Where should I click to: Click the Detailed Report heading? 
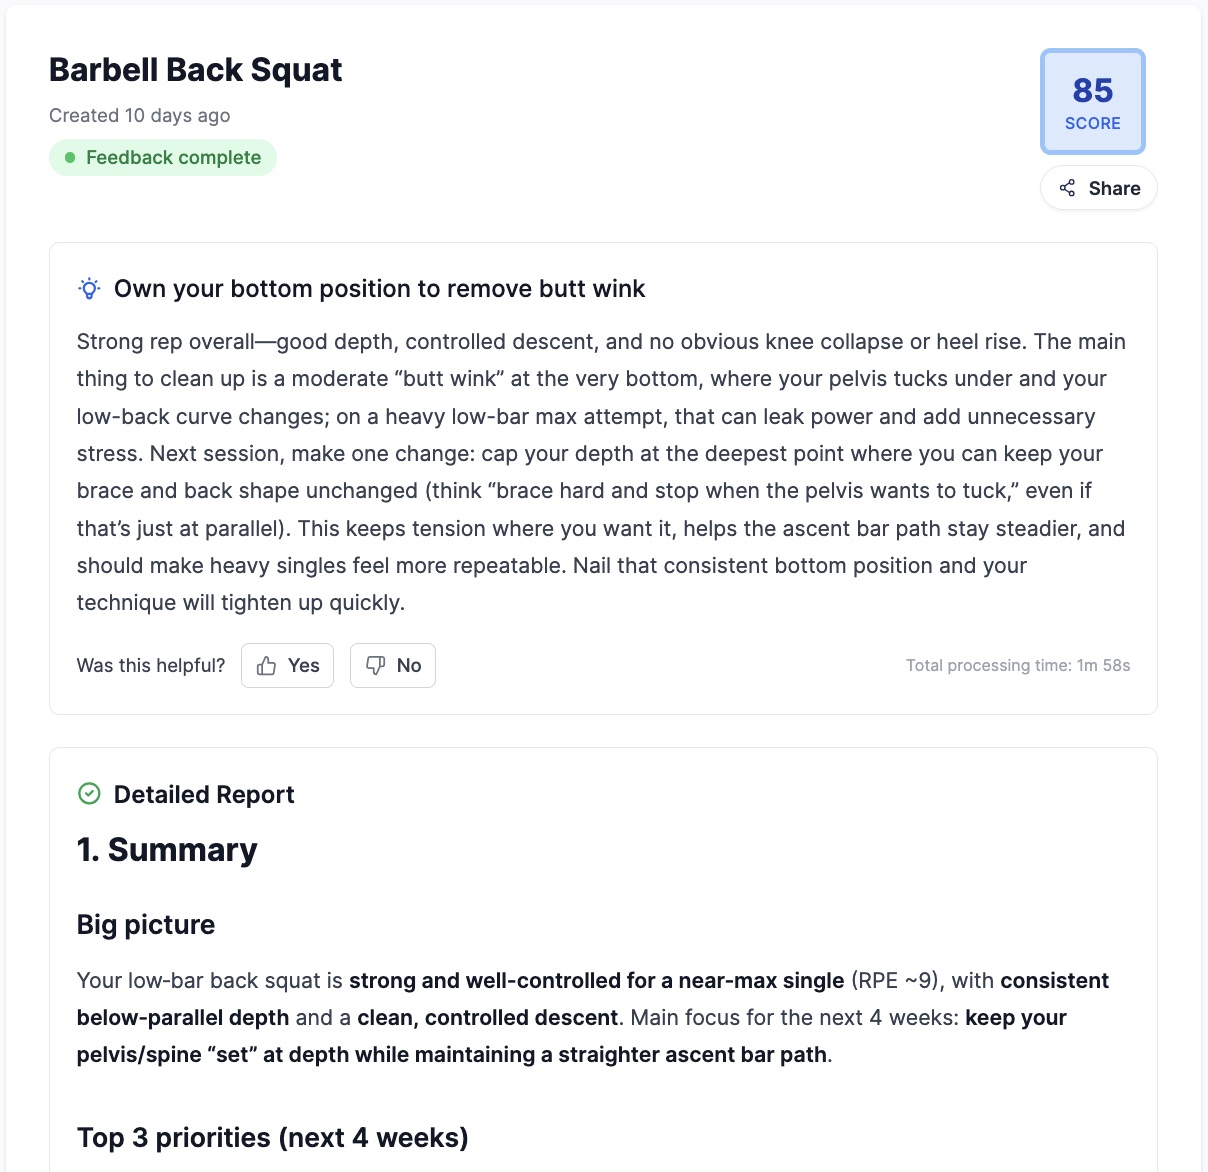[204, 795]
